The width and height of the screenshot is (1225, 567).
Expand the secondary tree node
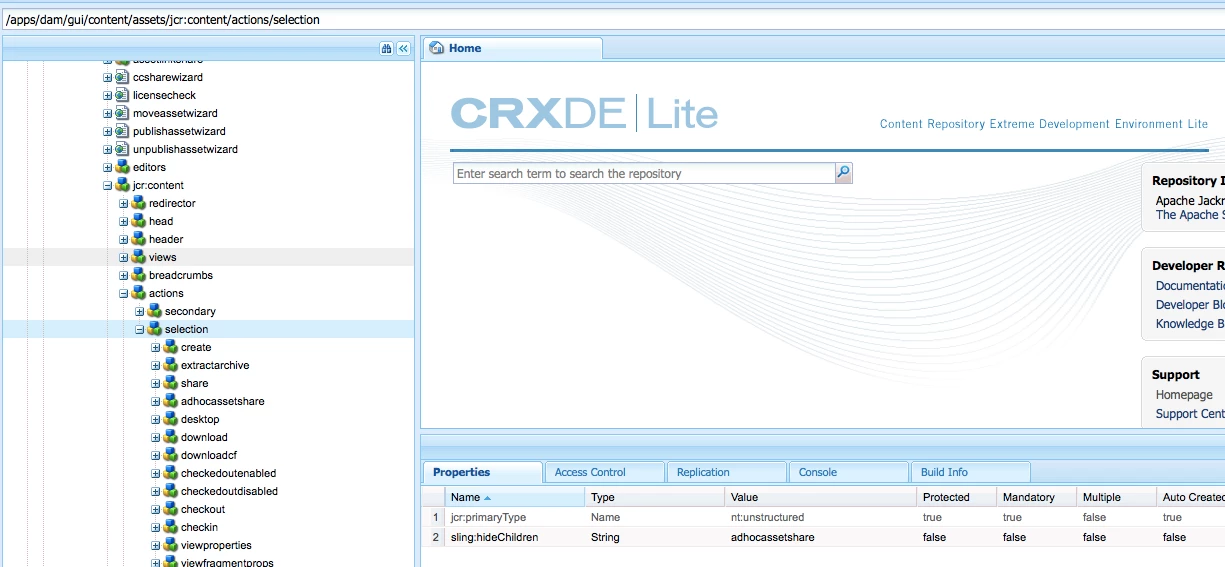[140, 311]
